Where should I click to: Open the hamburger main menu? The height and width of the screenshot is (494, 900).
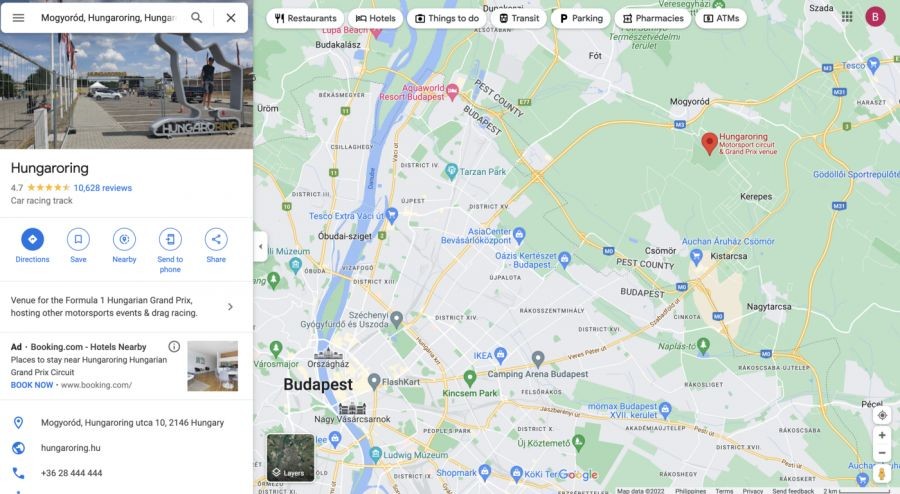click(18, 18)
